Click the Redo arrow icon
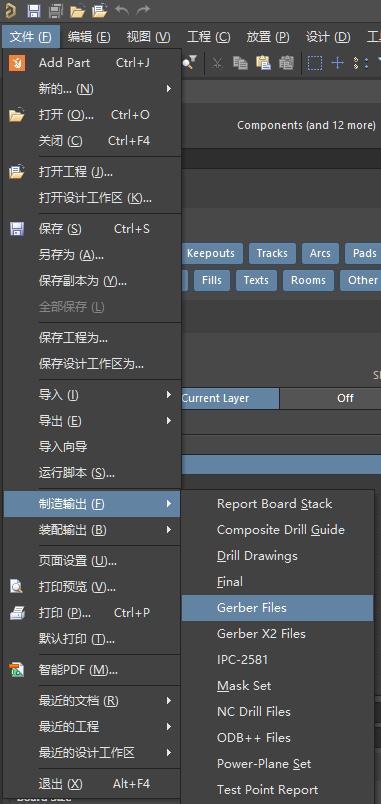 (x=143, y=10)
